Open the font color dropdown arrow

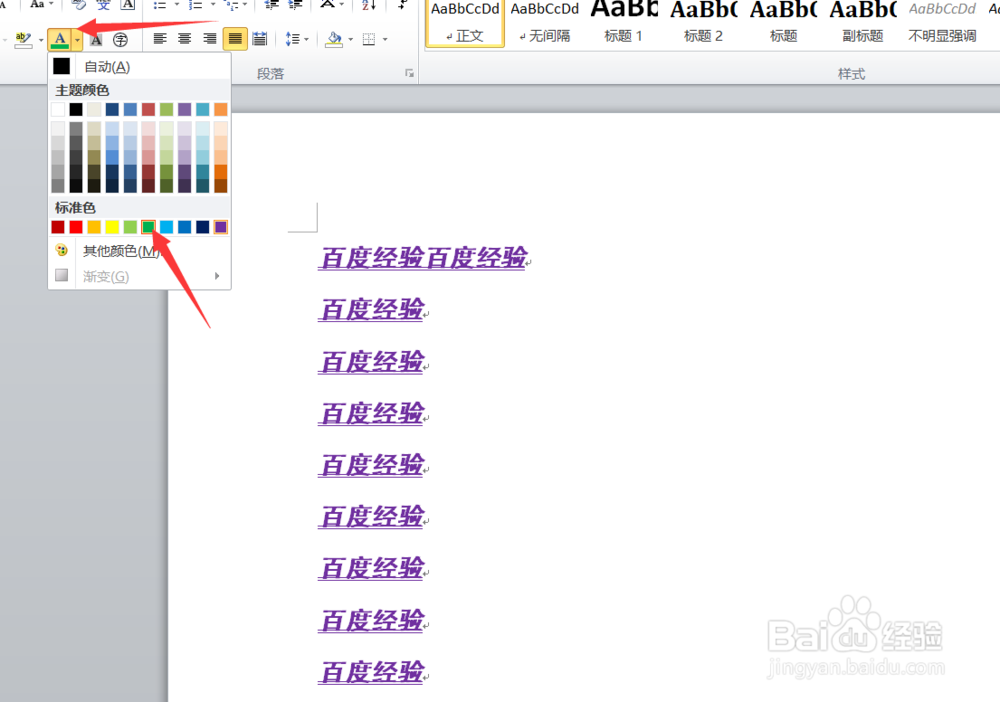coord(77,40)
